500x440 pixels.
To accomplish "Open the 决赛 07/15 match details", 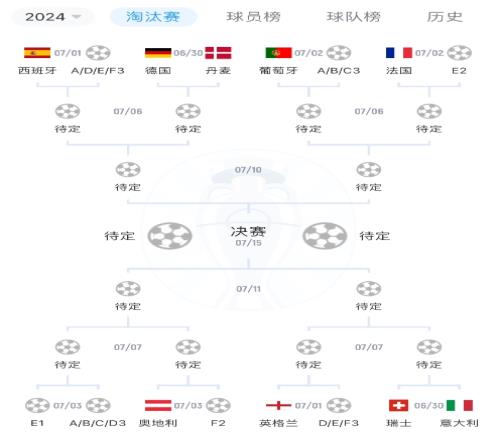I will (x=248, y=236).
